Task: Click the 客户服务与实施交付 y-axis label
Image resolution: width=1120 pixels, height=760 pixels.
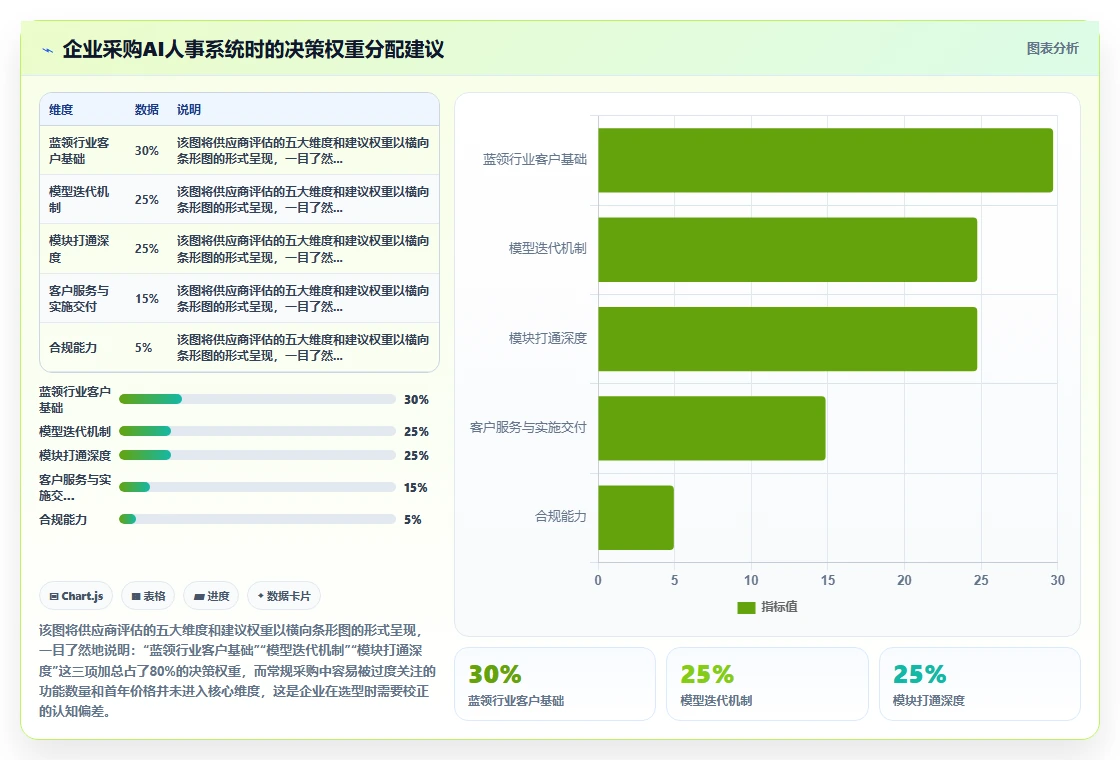Action: click(528, 427)
